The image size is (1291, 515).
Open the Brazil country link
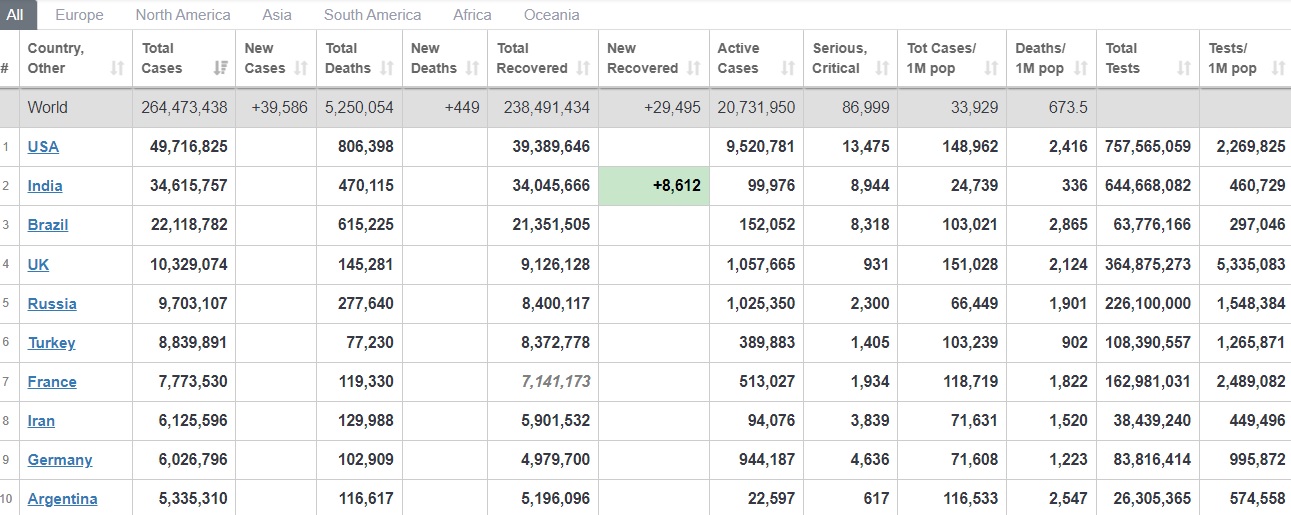pos(48,225)
